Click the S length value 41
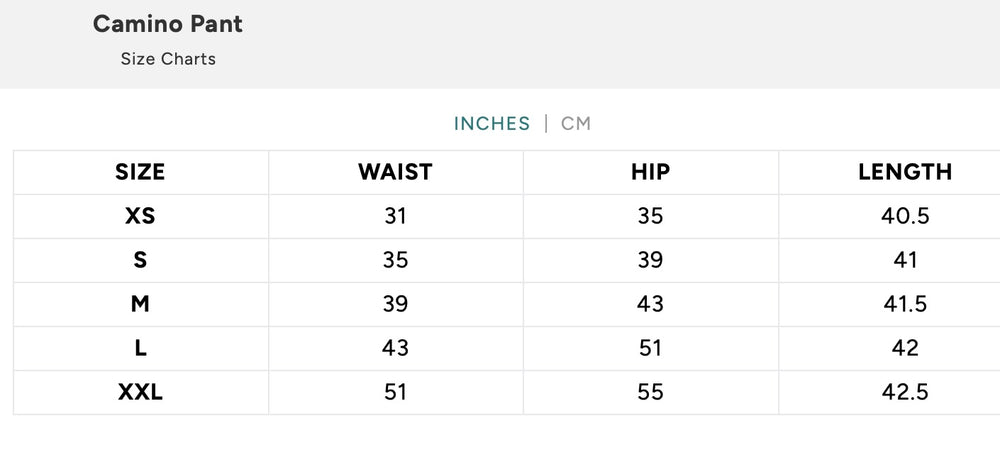The image size is (1000, 450). 905,260
